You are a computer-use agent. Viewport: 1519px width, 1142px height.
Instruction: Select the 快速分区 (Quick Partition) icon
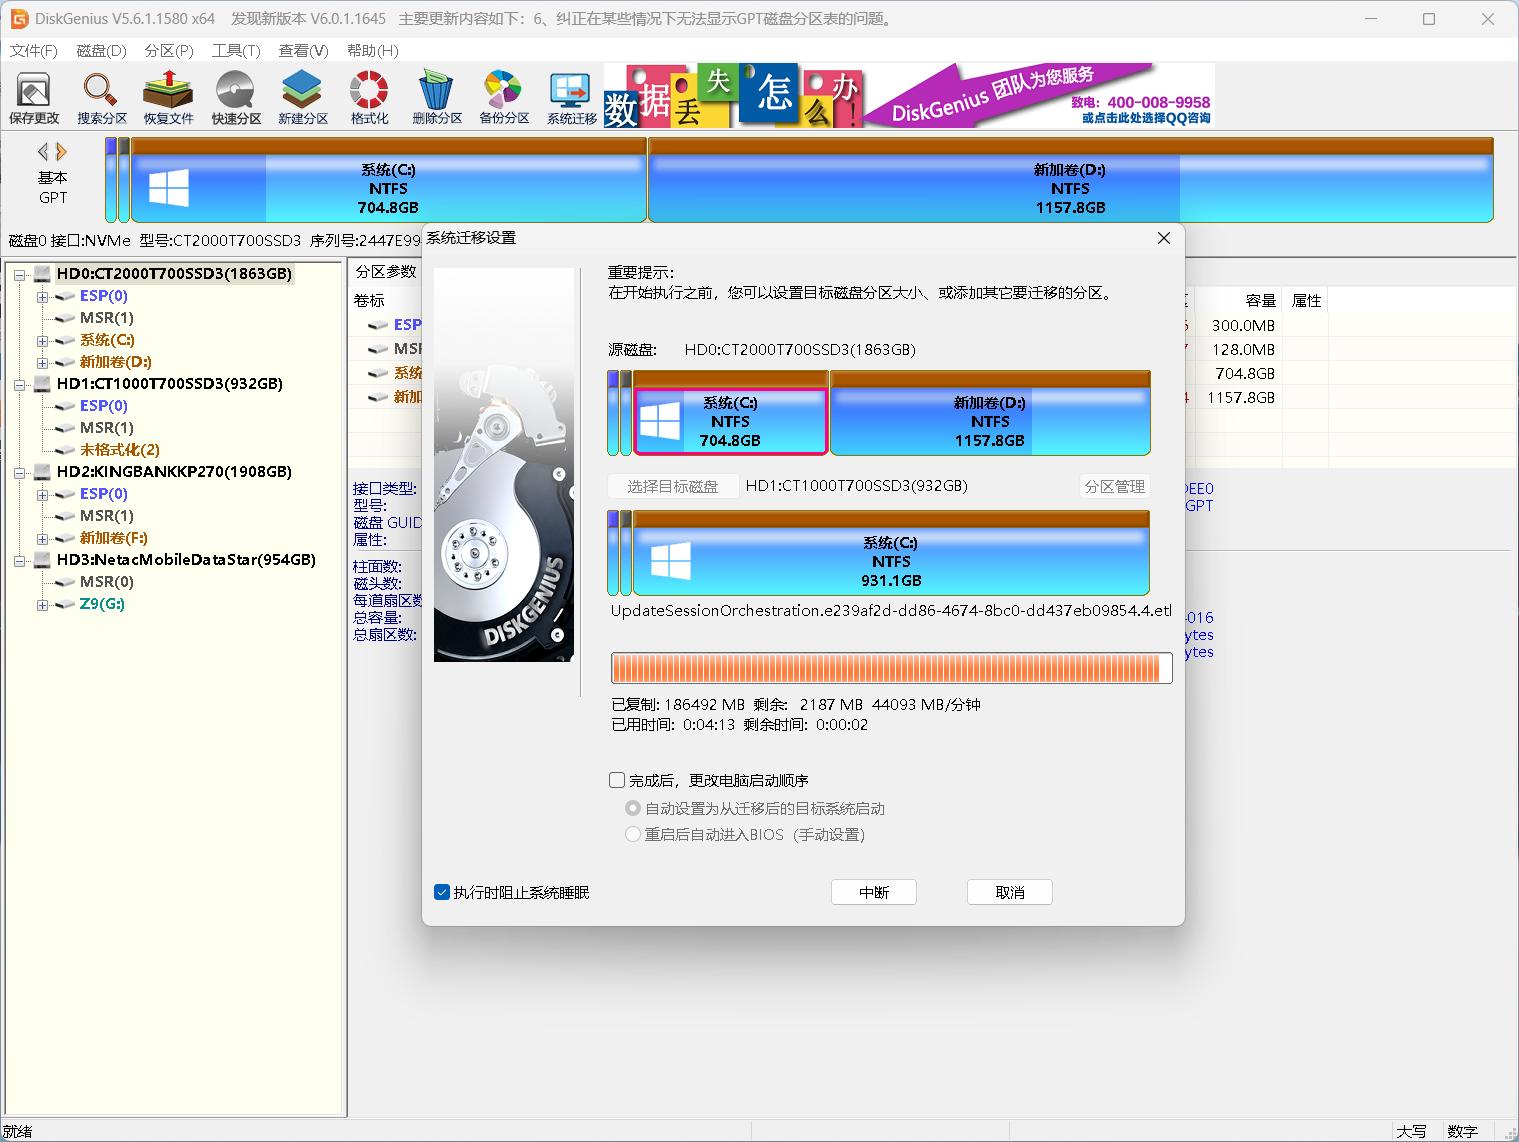click(236, 98)
